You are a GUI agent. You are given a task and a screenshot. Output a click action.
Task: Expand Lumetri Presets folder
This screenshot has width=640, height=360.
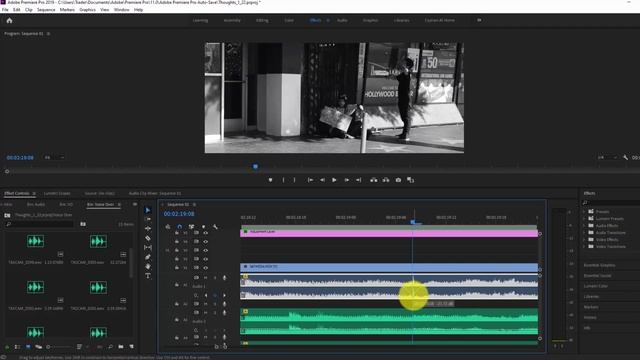tap(584, 218)
